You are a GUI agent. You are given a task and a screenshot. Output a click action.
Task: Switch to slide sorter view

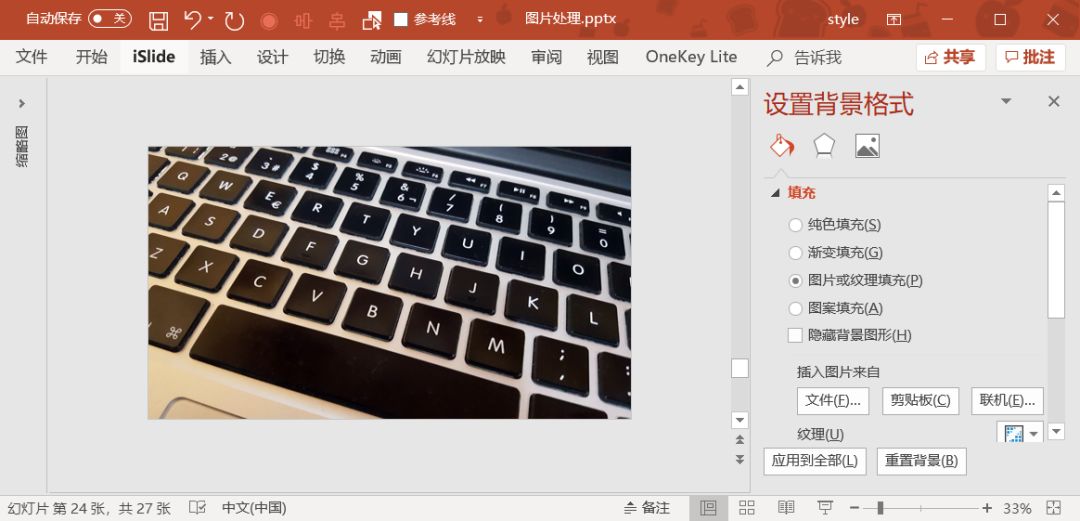point(747,508)
